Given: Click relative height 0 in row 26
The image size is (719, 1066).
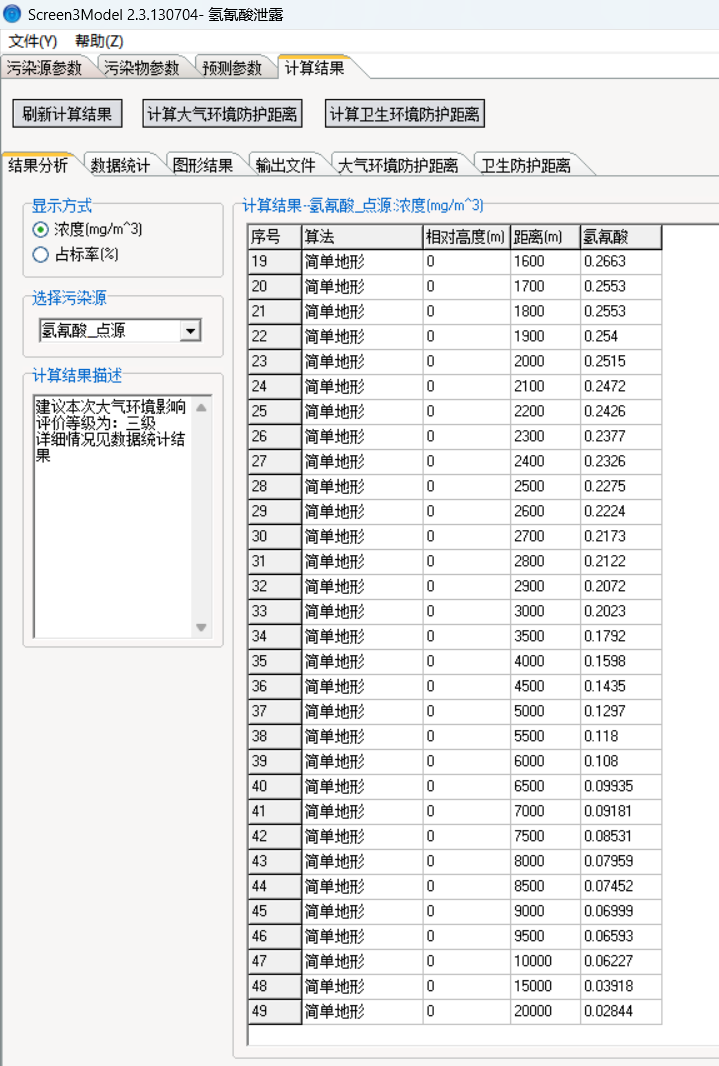Looking at the screenshot, I should tap(466, 436).
